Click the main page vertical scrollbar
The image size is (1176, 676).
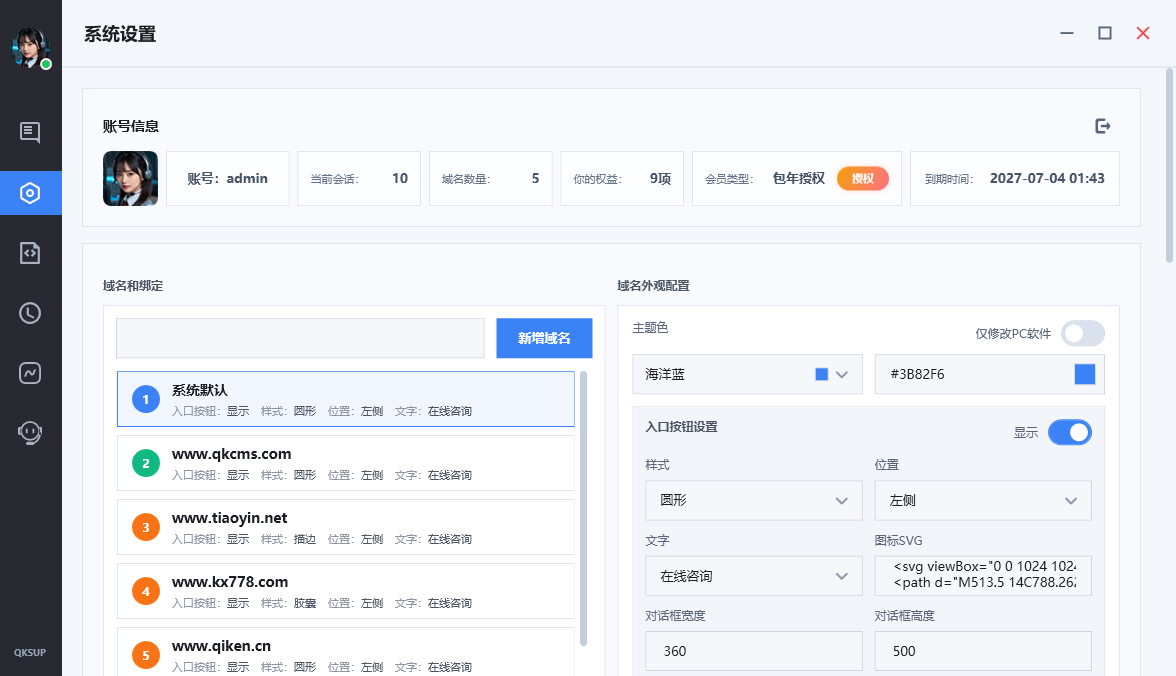[1169, 165]
